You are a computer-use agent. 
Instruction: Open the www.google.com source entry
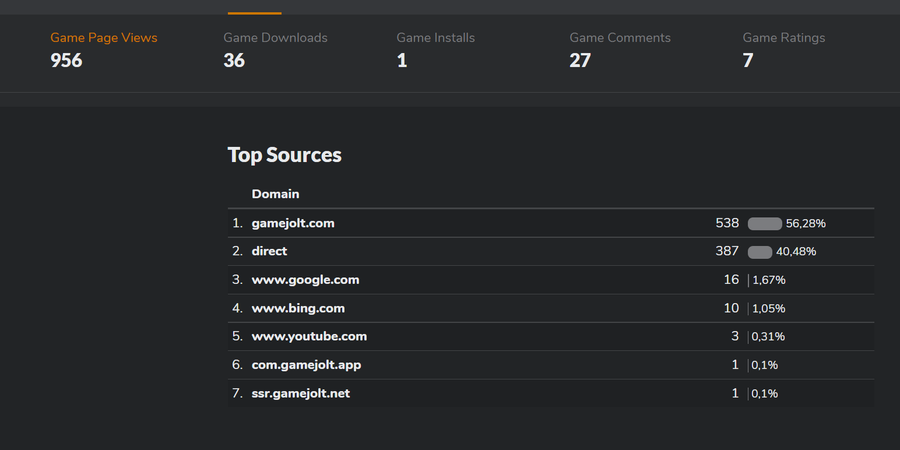305,280
